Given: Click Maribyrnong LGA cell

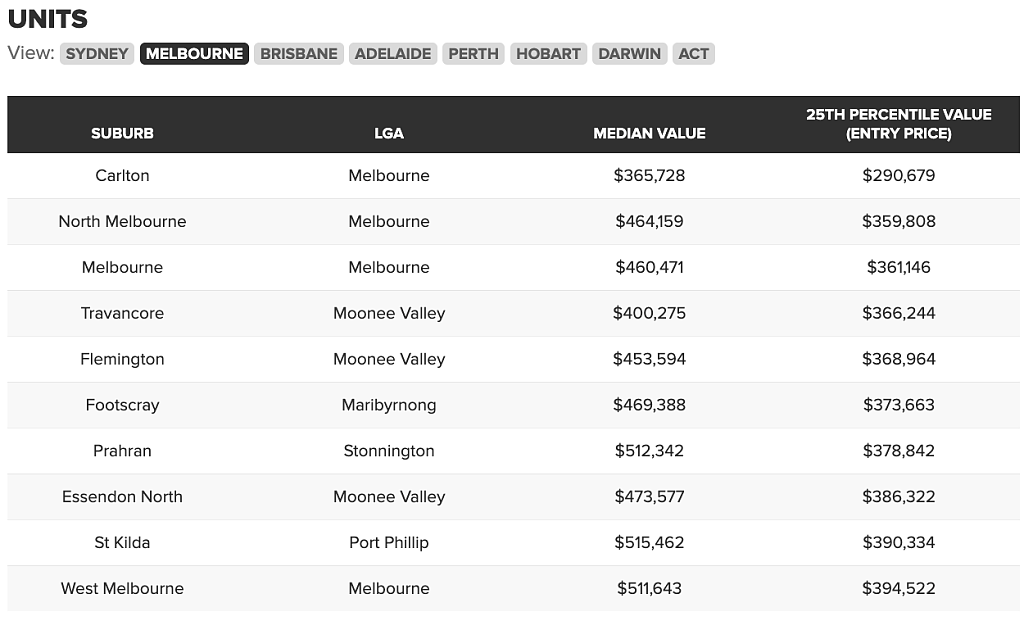Looking at the screenshot, I should [389, 405].
